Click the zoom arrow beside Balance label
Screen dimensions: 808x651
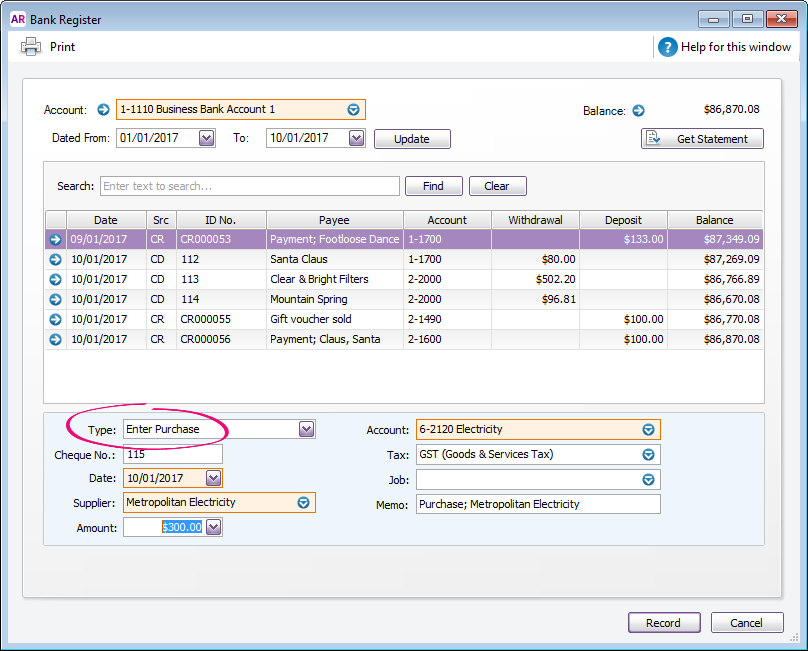click(638, 111)
